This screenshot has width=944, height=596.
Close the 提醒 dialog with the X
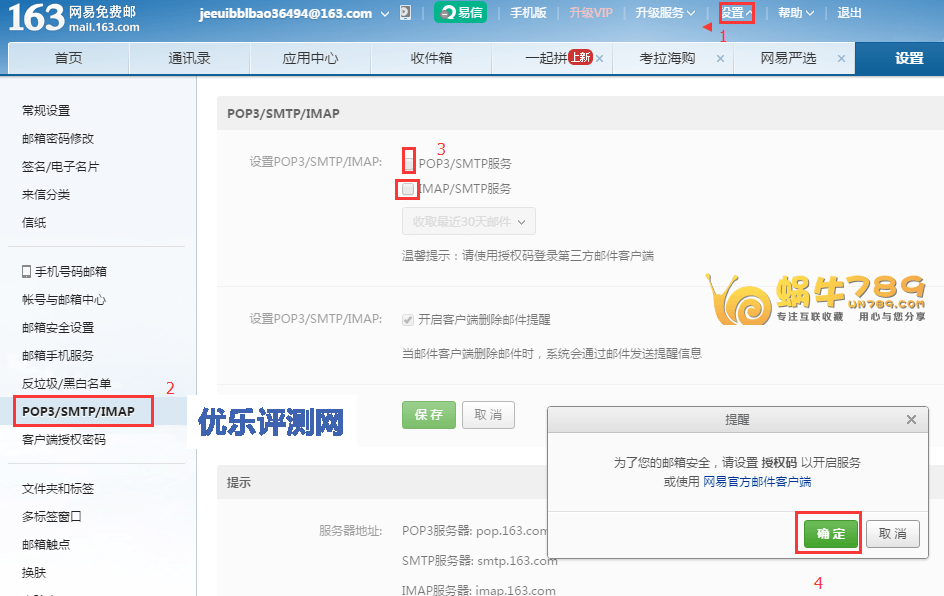pos(911,420)
